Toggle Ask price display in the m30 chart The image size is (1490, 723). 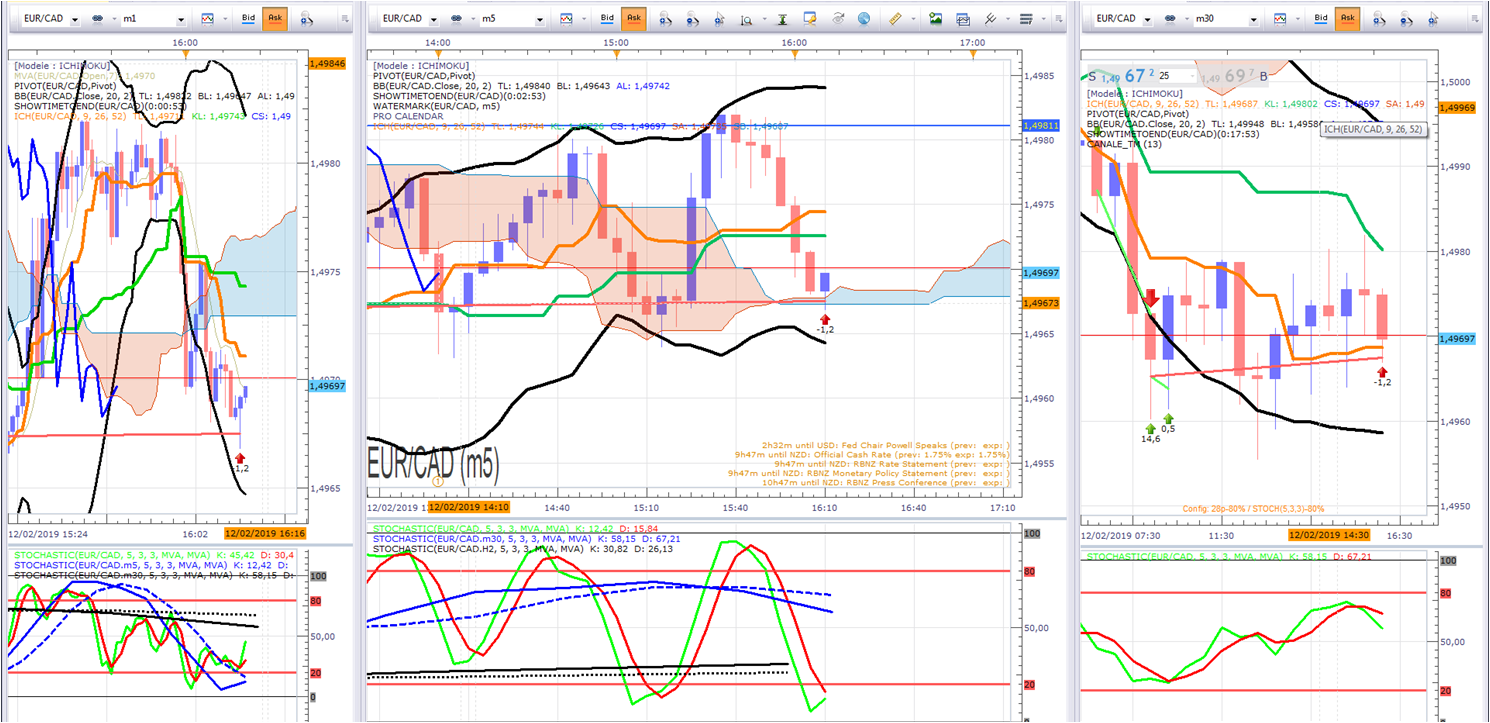[1349, 19]
